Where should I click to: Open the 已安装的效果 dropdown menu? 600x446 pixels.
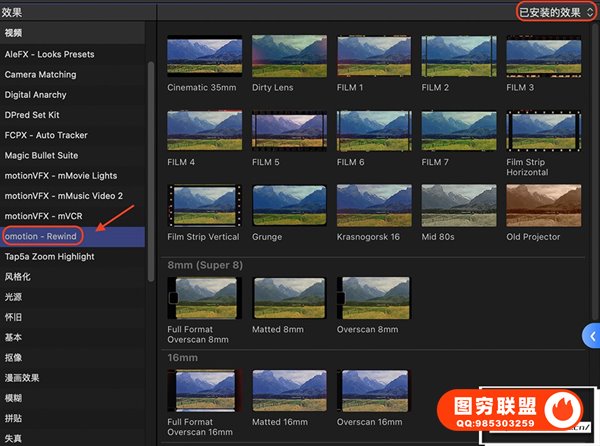[x=556, y=12]
